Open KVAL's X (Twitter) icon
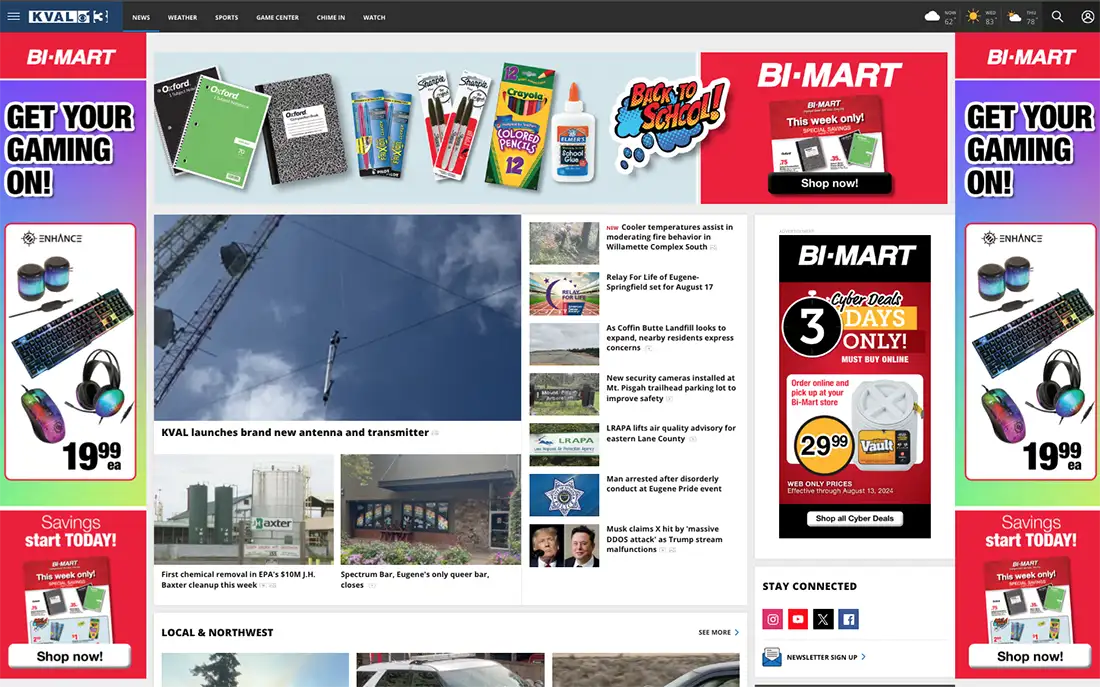The height and width of the screenshot is (687, 1100). [x=823, y=619]
